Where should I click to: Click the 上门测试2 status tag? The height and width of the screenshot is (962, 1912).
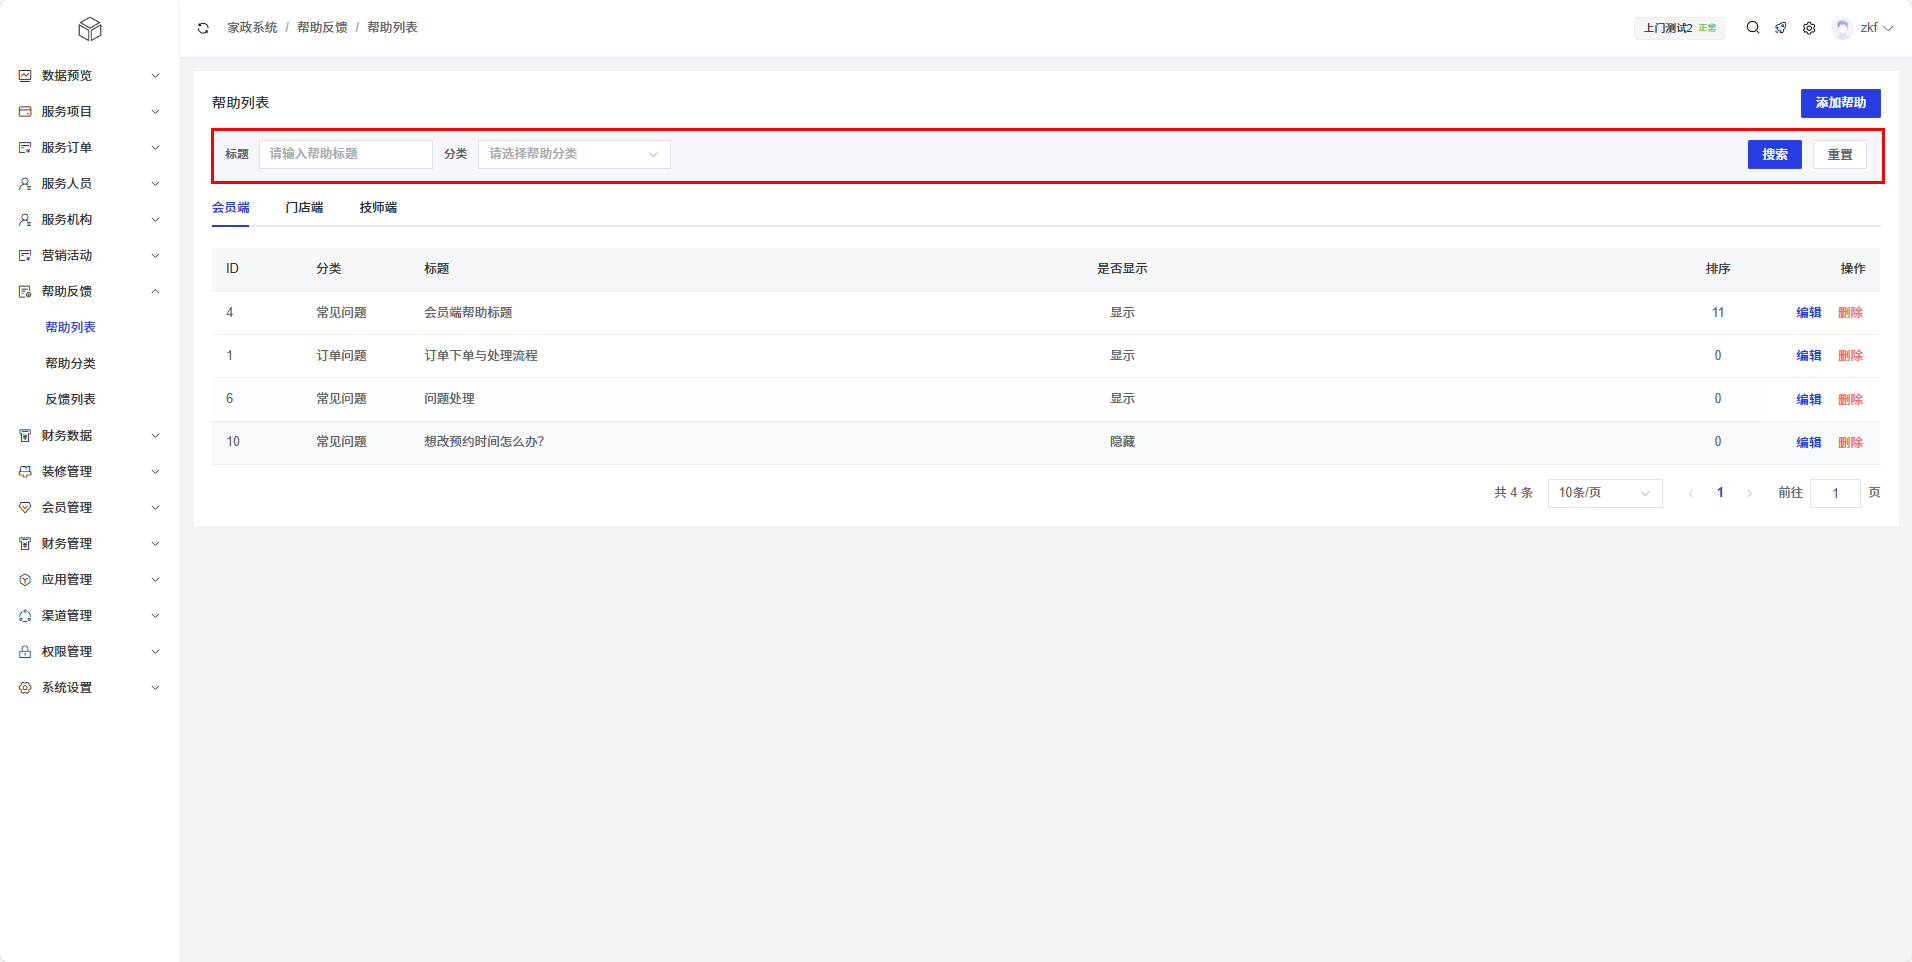point(1679,28)
